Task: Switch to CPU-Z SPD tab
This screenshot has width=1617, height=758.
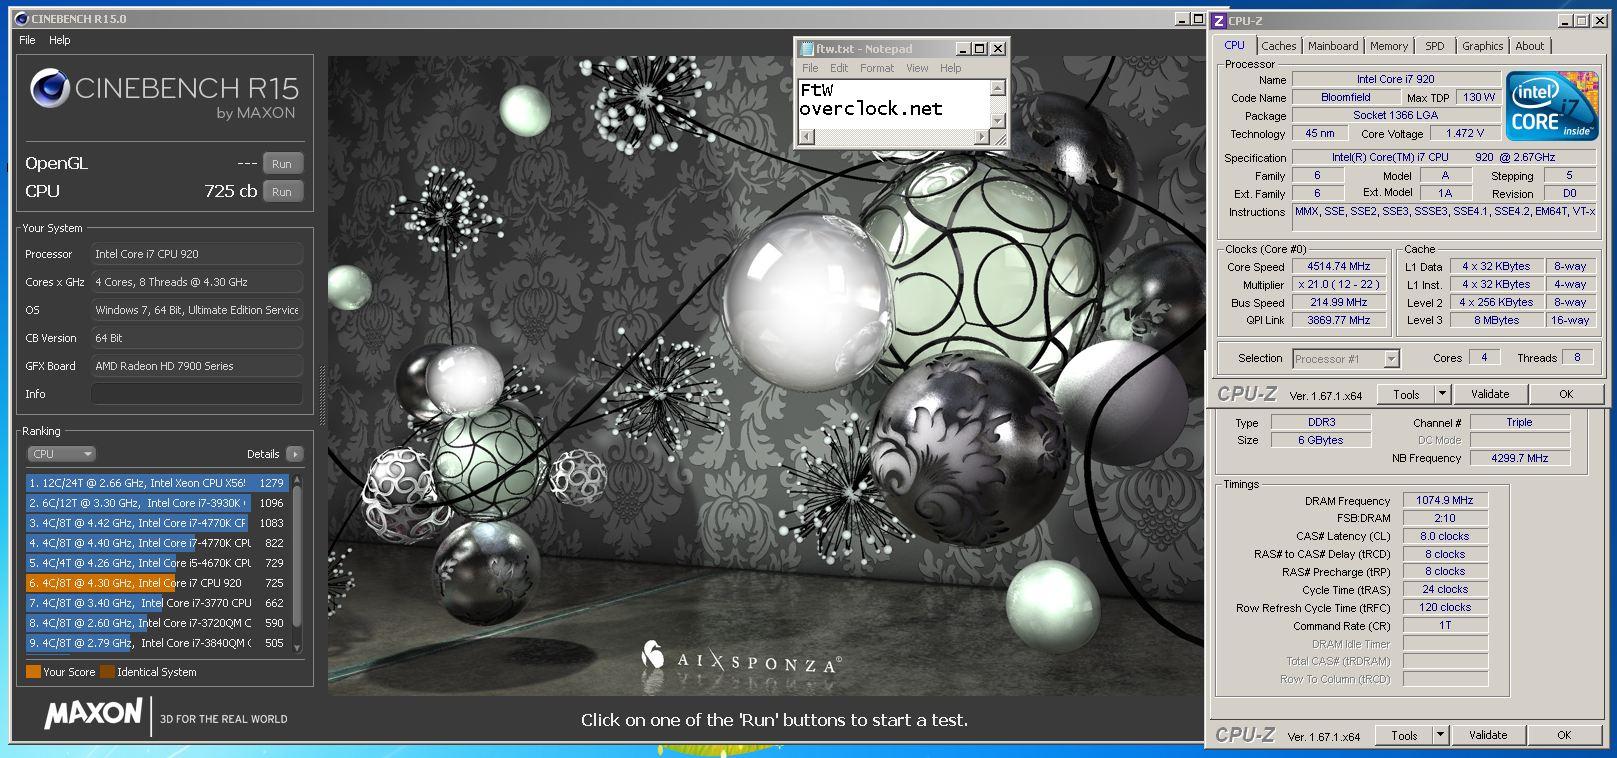Action: click(1435, 46)
